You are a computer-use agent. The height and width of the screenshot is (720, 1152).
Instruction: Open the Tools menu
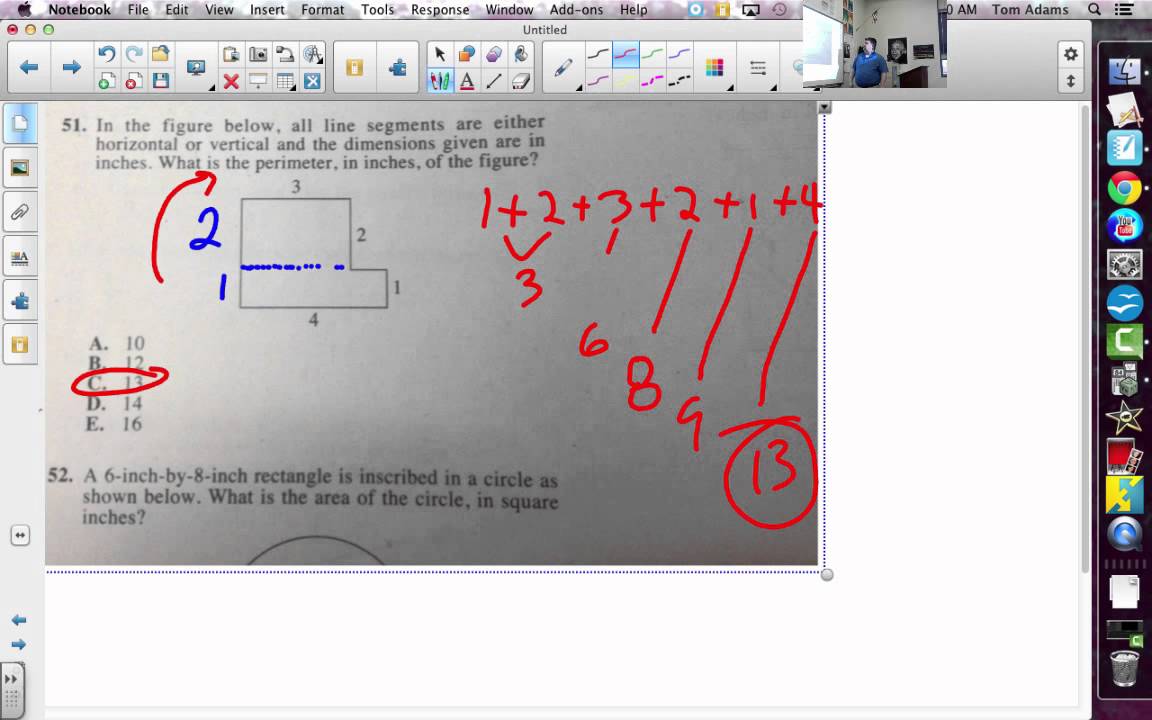377,10
